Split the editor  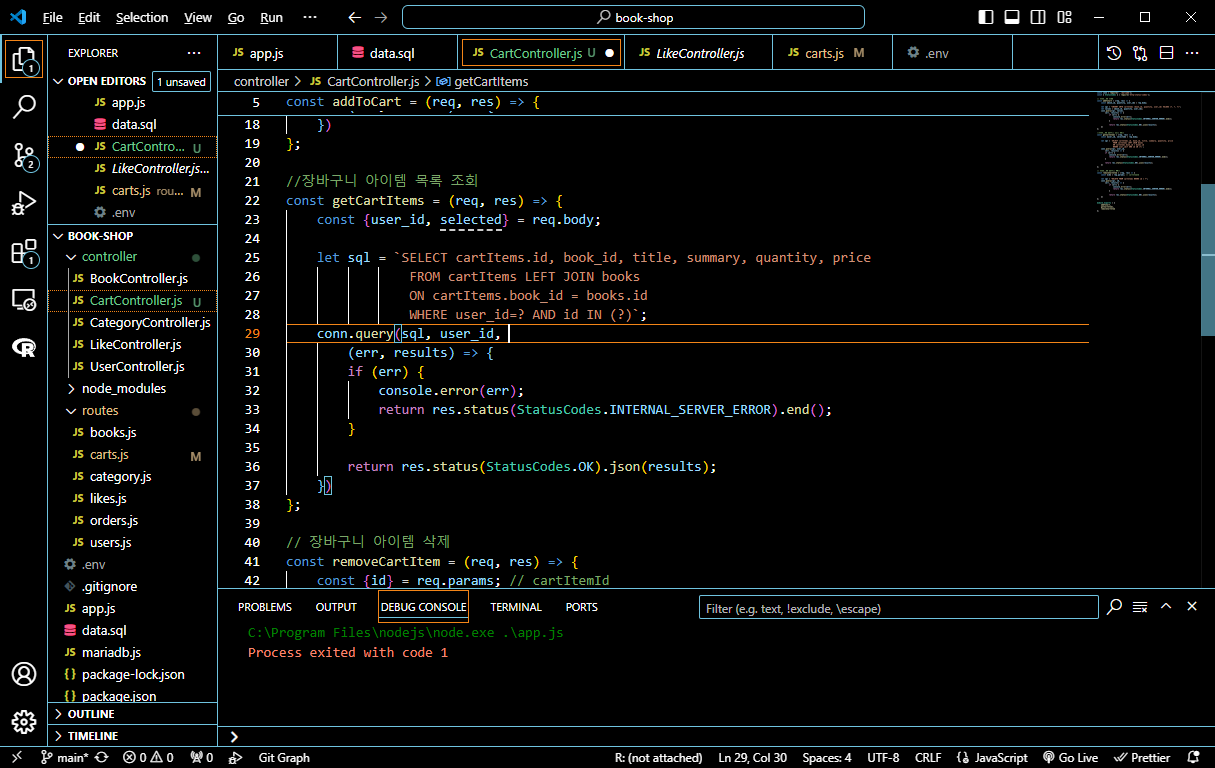[x=1166, y=53]
